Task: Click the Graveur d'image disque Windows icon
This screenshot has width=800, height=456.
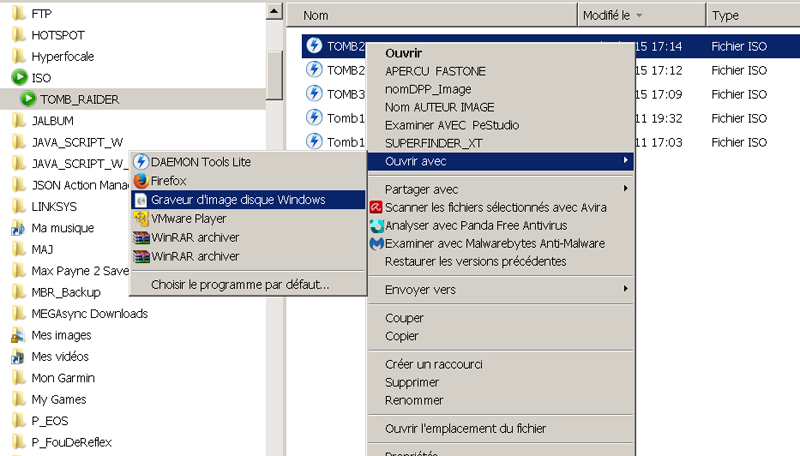Action: (x=141, y=200)
